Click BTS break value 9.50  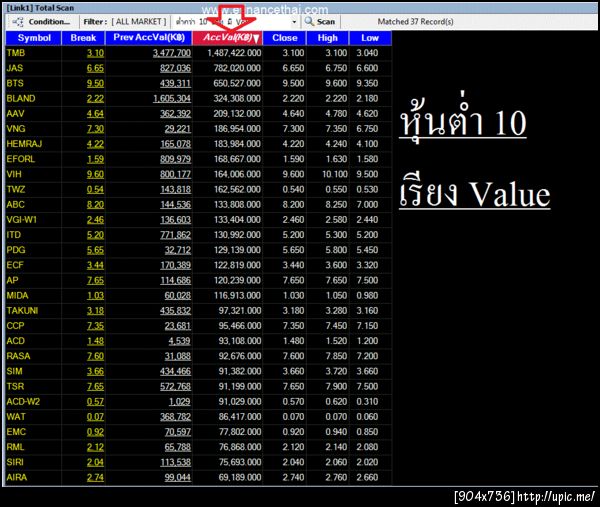95,83
